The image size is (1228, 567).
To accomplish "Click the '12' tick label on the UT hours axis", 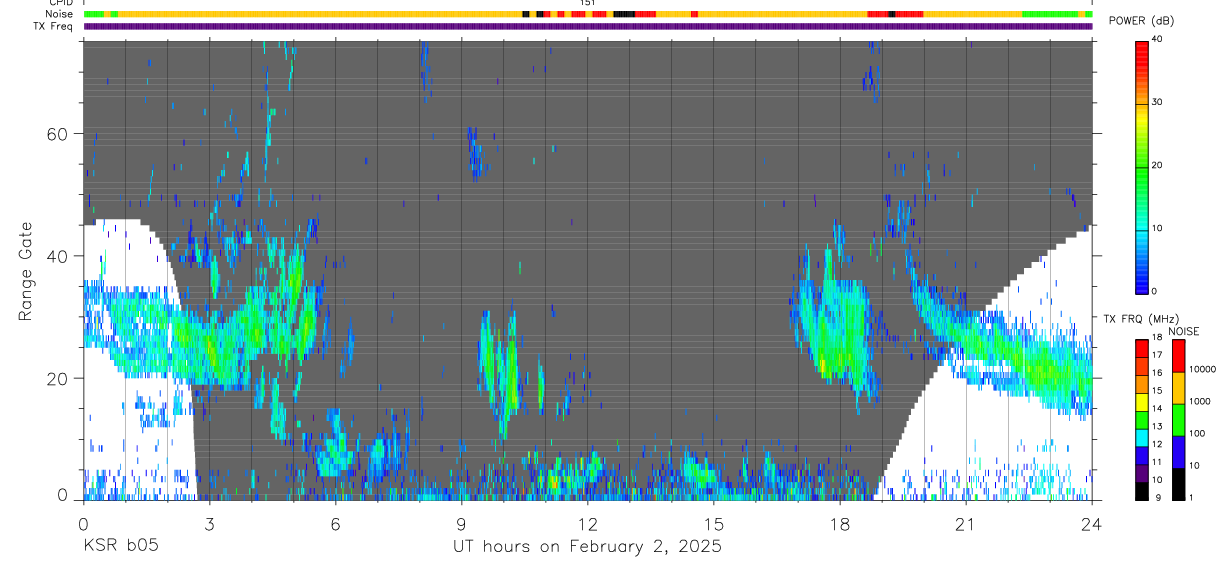I will pyautogui.click(x=588, y=523).
